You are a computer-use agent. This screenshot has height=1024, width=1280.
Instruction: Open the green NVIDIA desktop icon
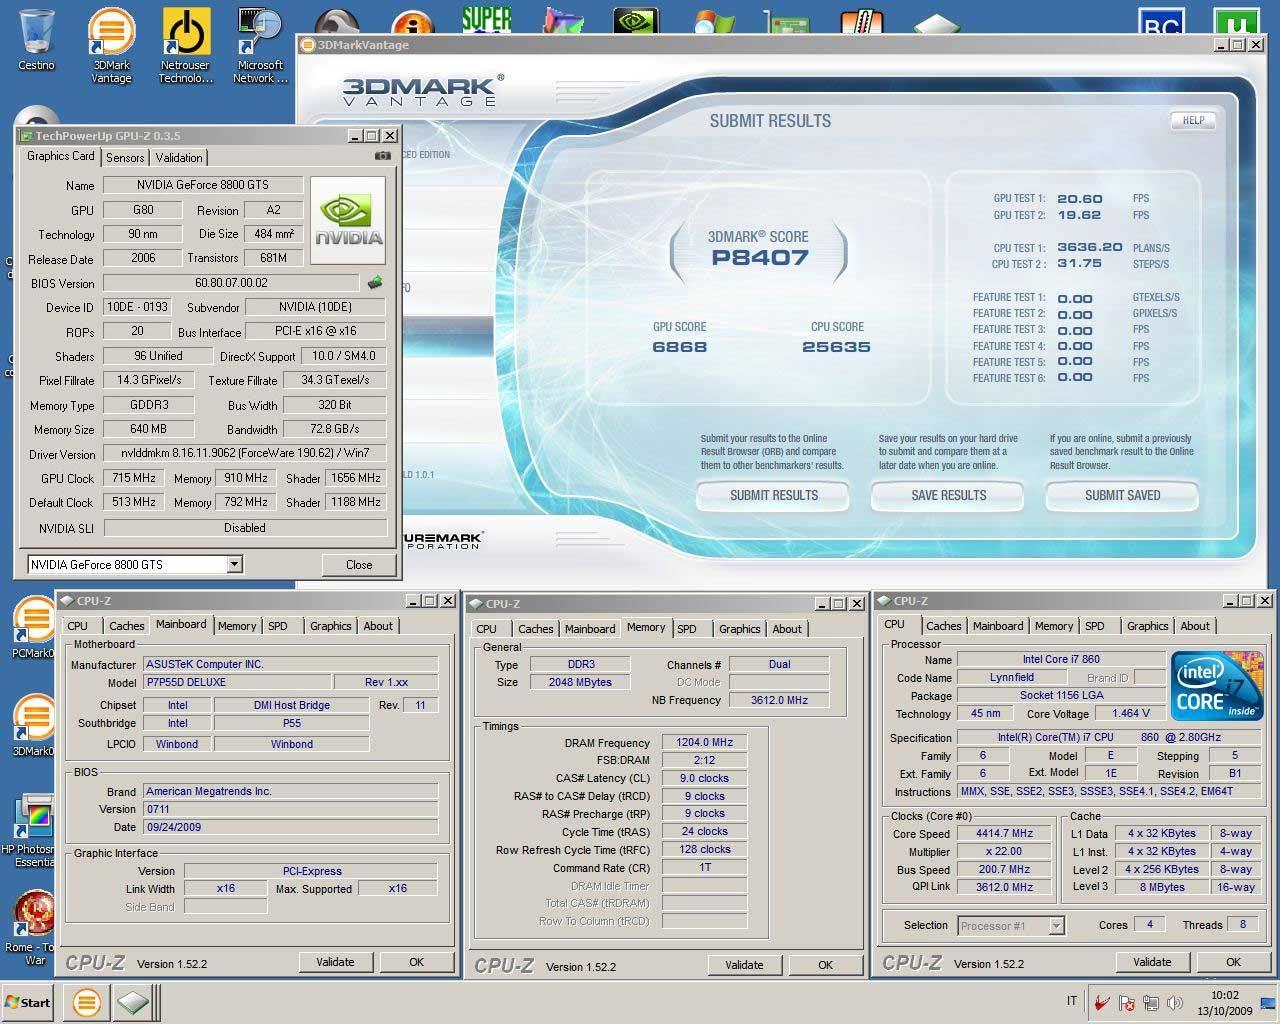pyautogui.click(x=637, y=22)
